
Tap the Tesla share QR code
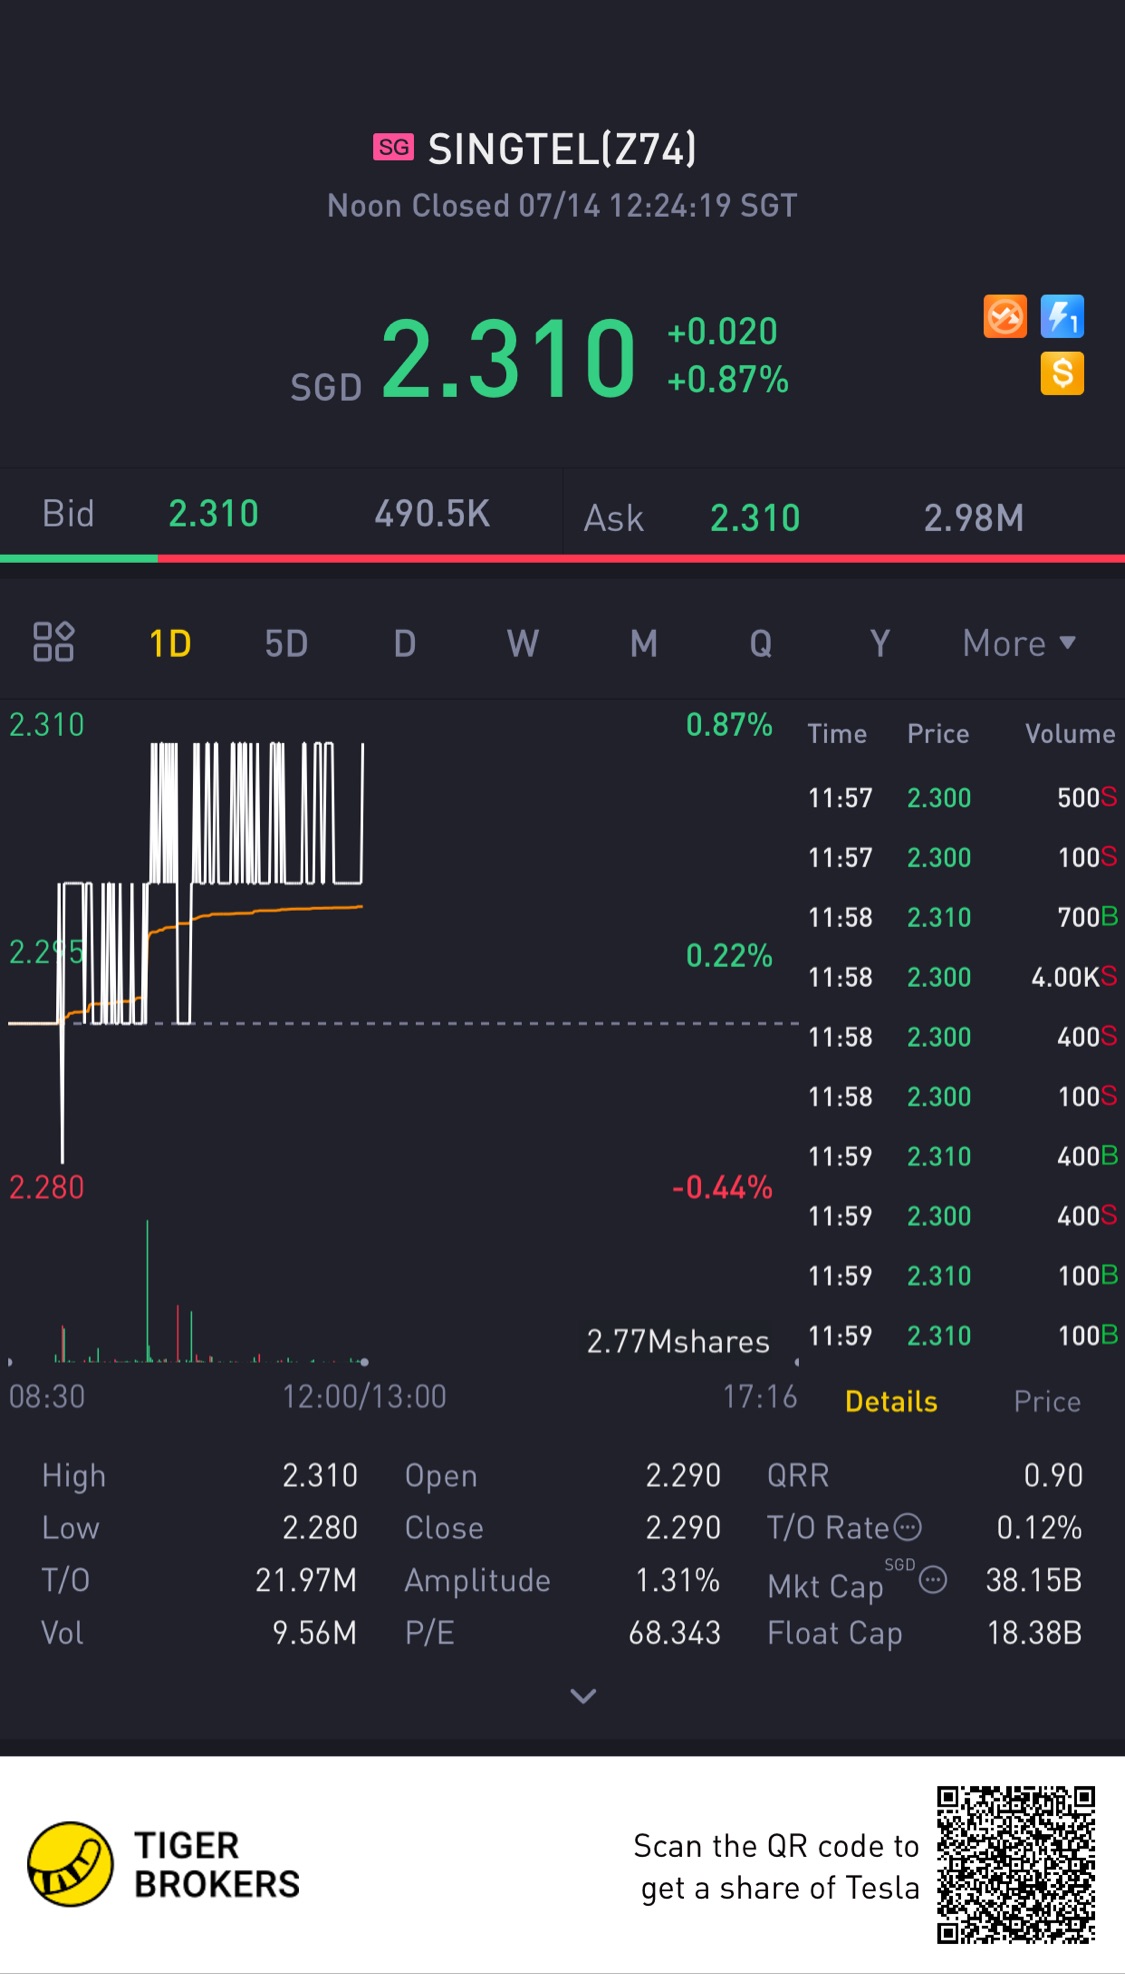[x=1016, y=1864]
